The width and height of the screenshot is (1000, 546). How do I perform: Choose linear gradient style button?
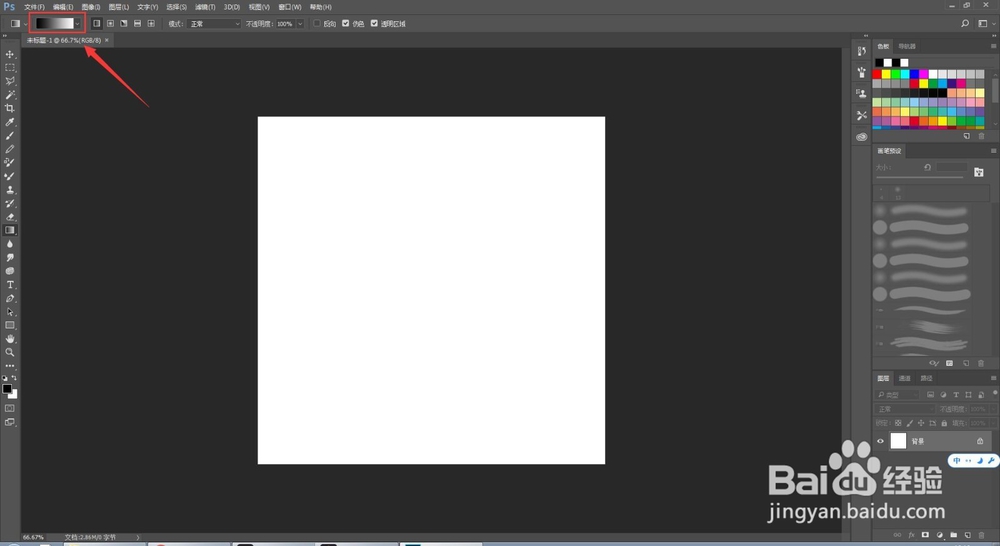96,24
